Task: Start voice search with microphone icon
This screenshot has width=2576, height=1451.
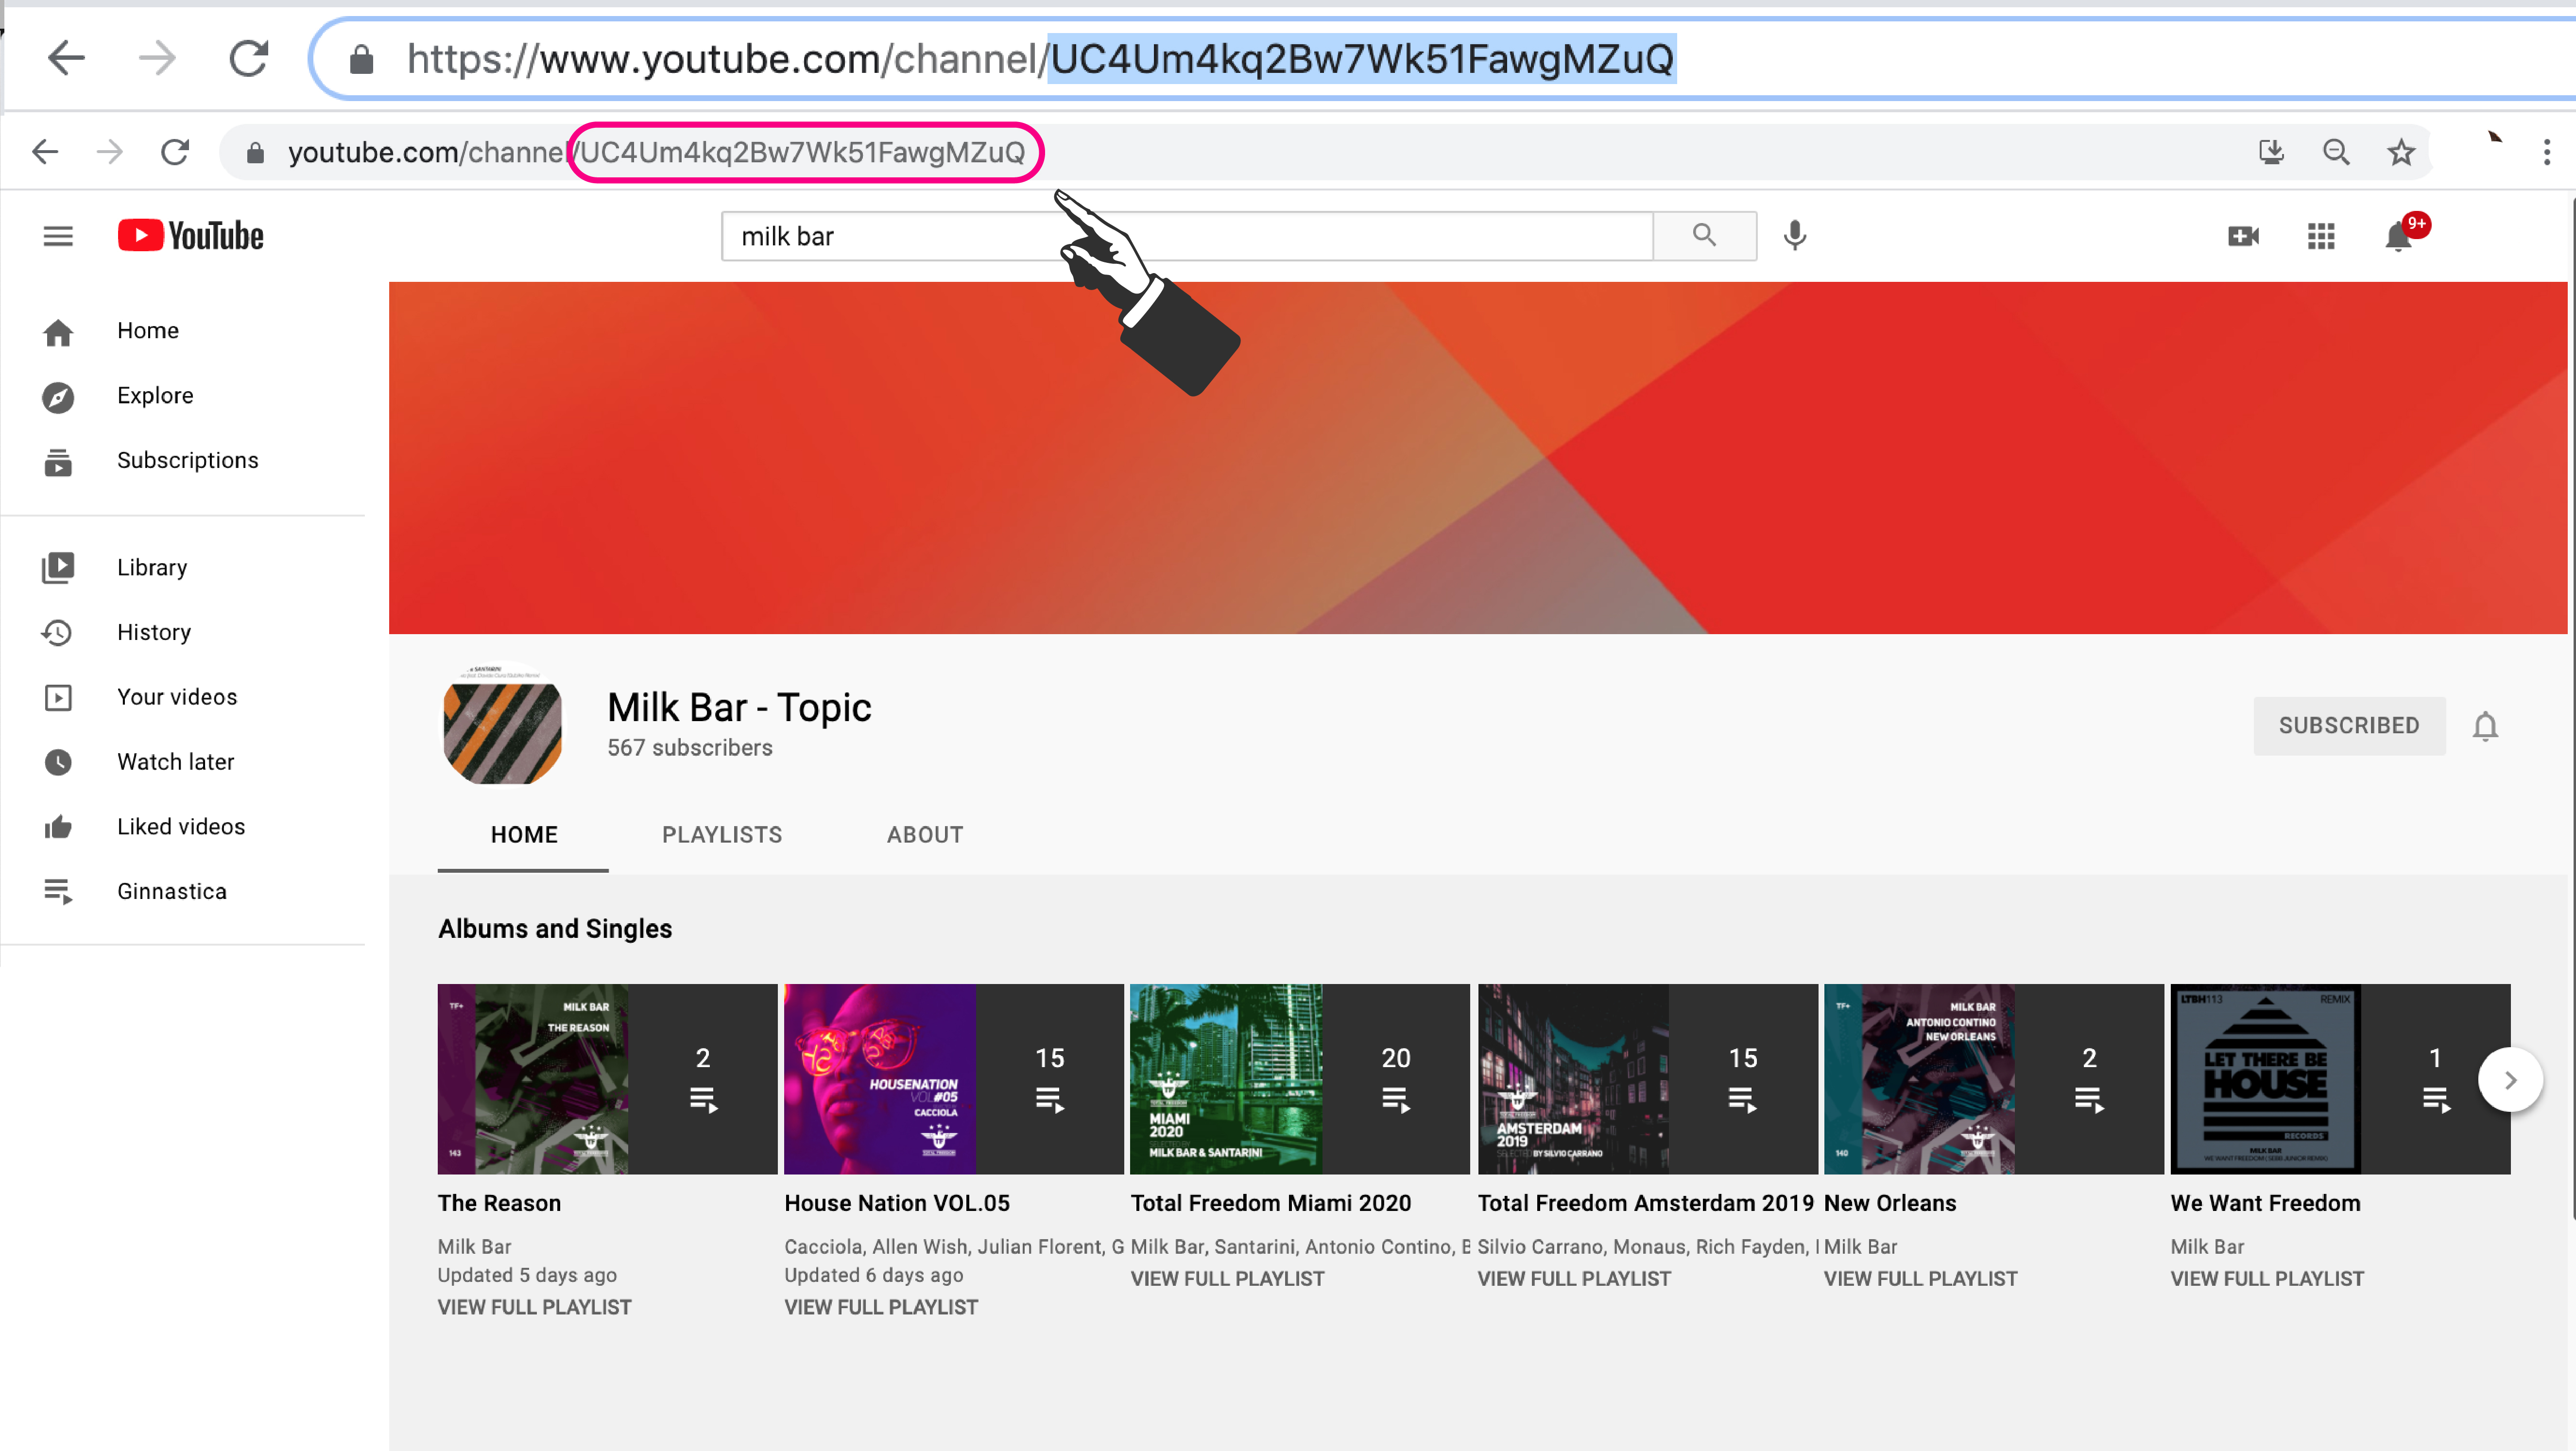Action: pyautogui.click(x=1795, y=236)
